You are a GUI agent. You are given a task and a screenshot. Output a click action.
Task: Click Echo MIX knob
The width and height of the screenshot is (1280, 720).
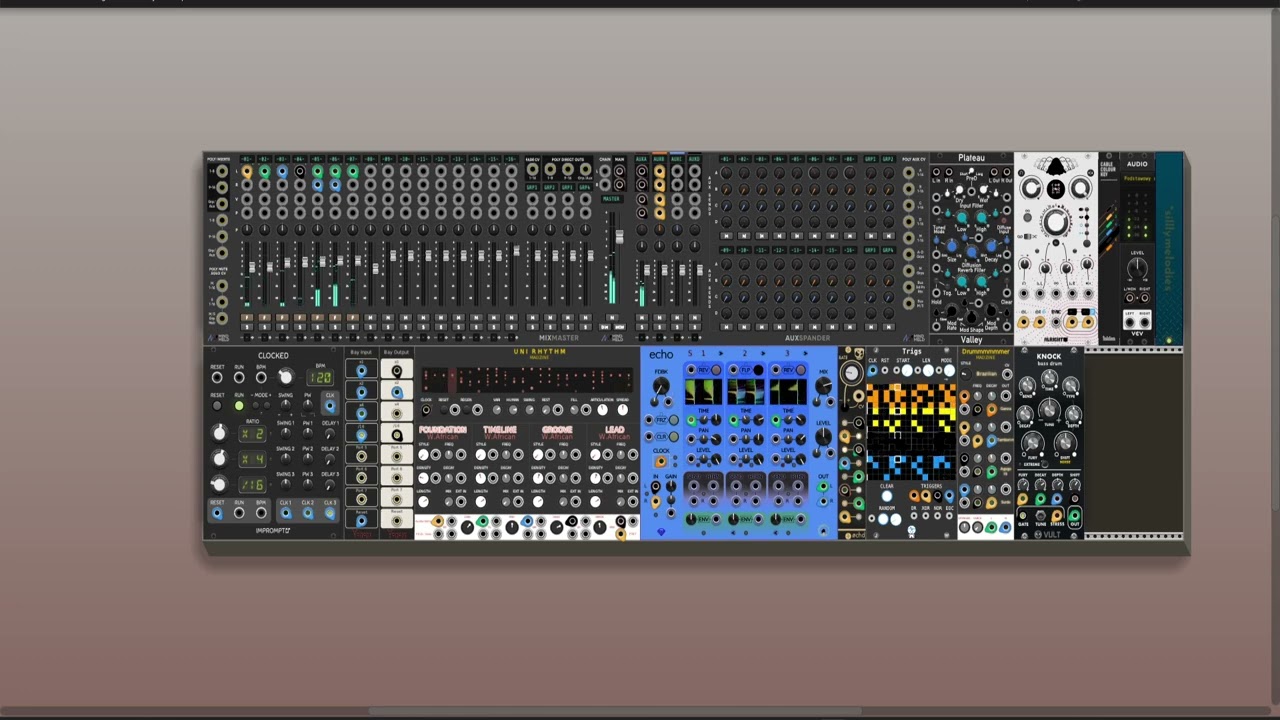[823, 385]
